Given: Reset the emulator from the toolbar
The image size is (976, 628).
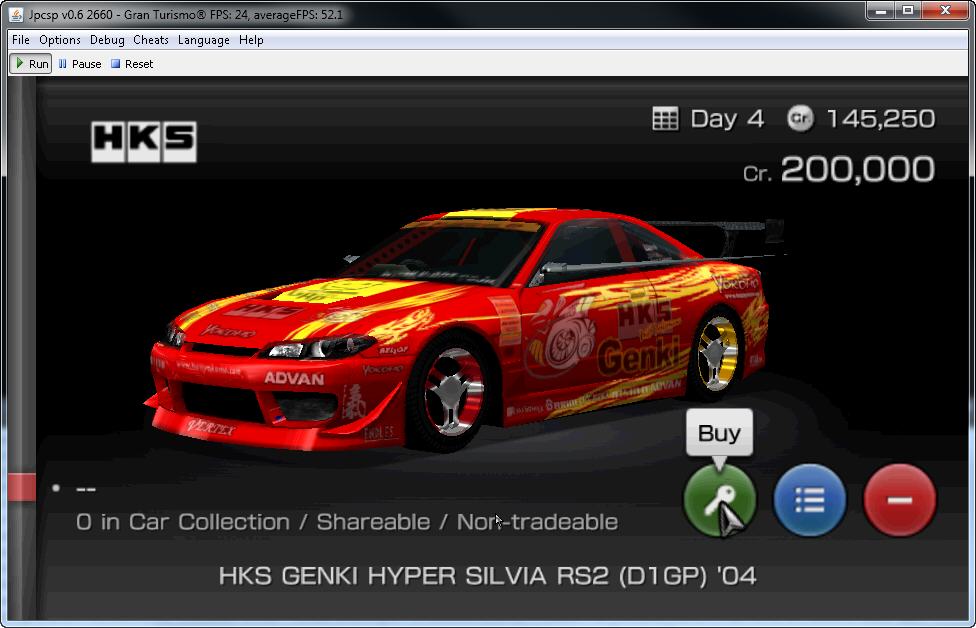Looking at the screenshot, I should (x=132, y=64).
